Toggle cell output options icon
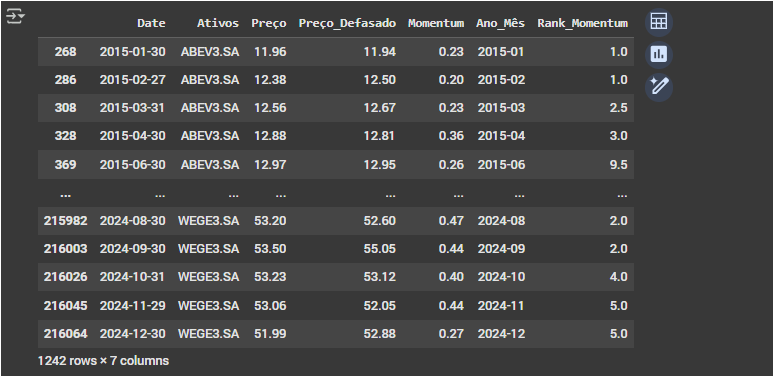Image resolution: width=774 pixels, height=377 pixels. coord(15,17)
